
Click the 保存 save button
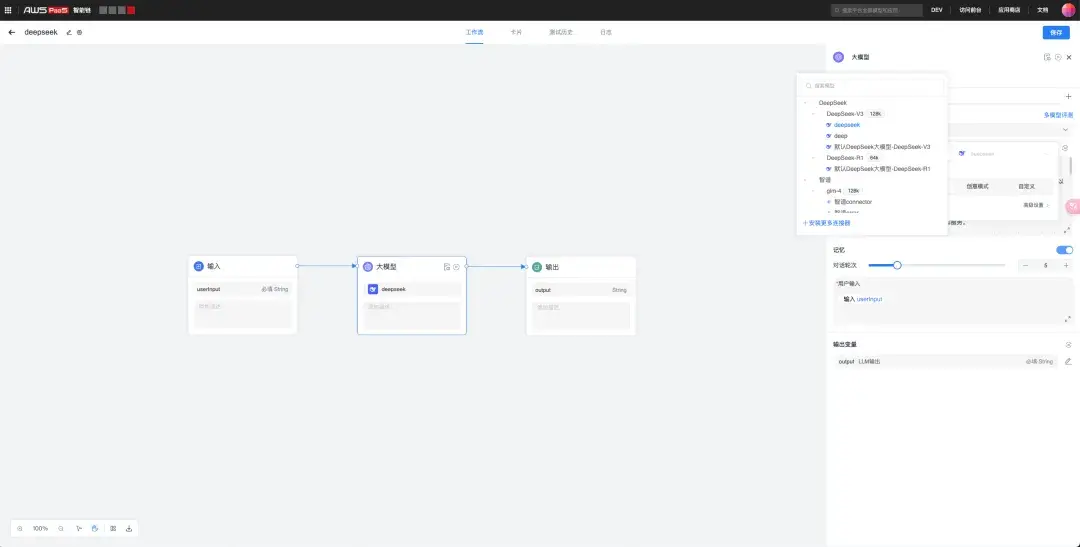point(1056,32)
